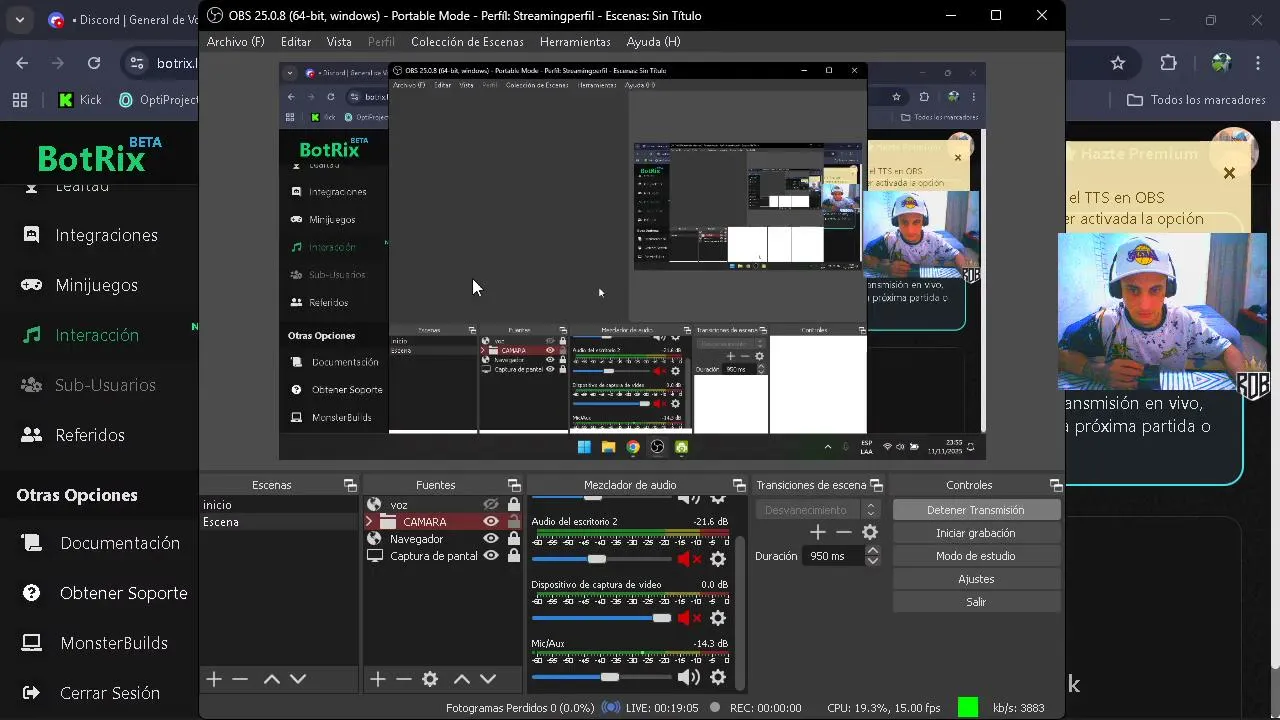Open Chrome tab search dropdown arrow

[x=20, y=20]
